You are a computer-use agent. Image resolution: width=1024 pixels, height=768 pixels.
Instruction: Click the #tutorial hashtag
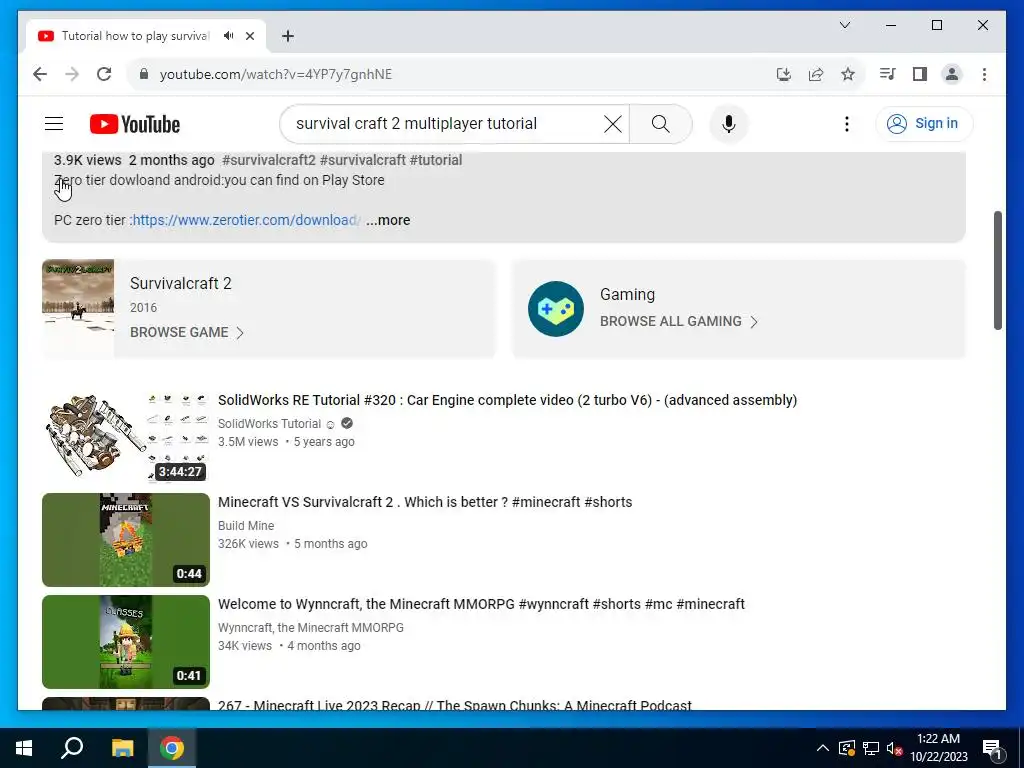point(436,160)
